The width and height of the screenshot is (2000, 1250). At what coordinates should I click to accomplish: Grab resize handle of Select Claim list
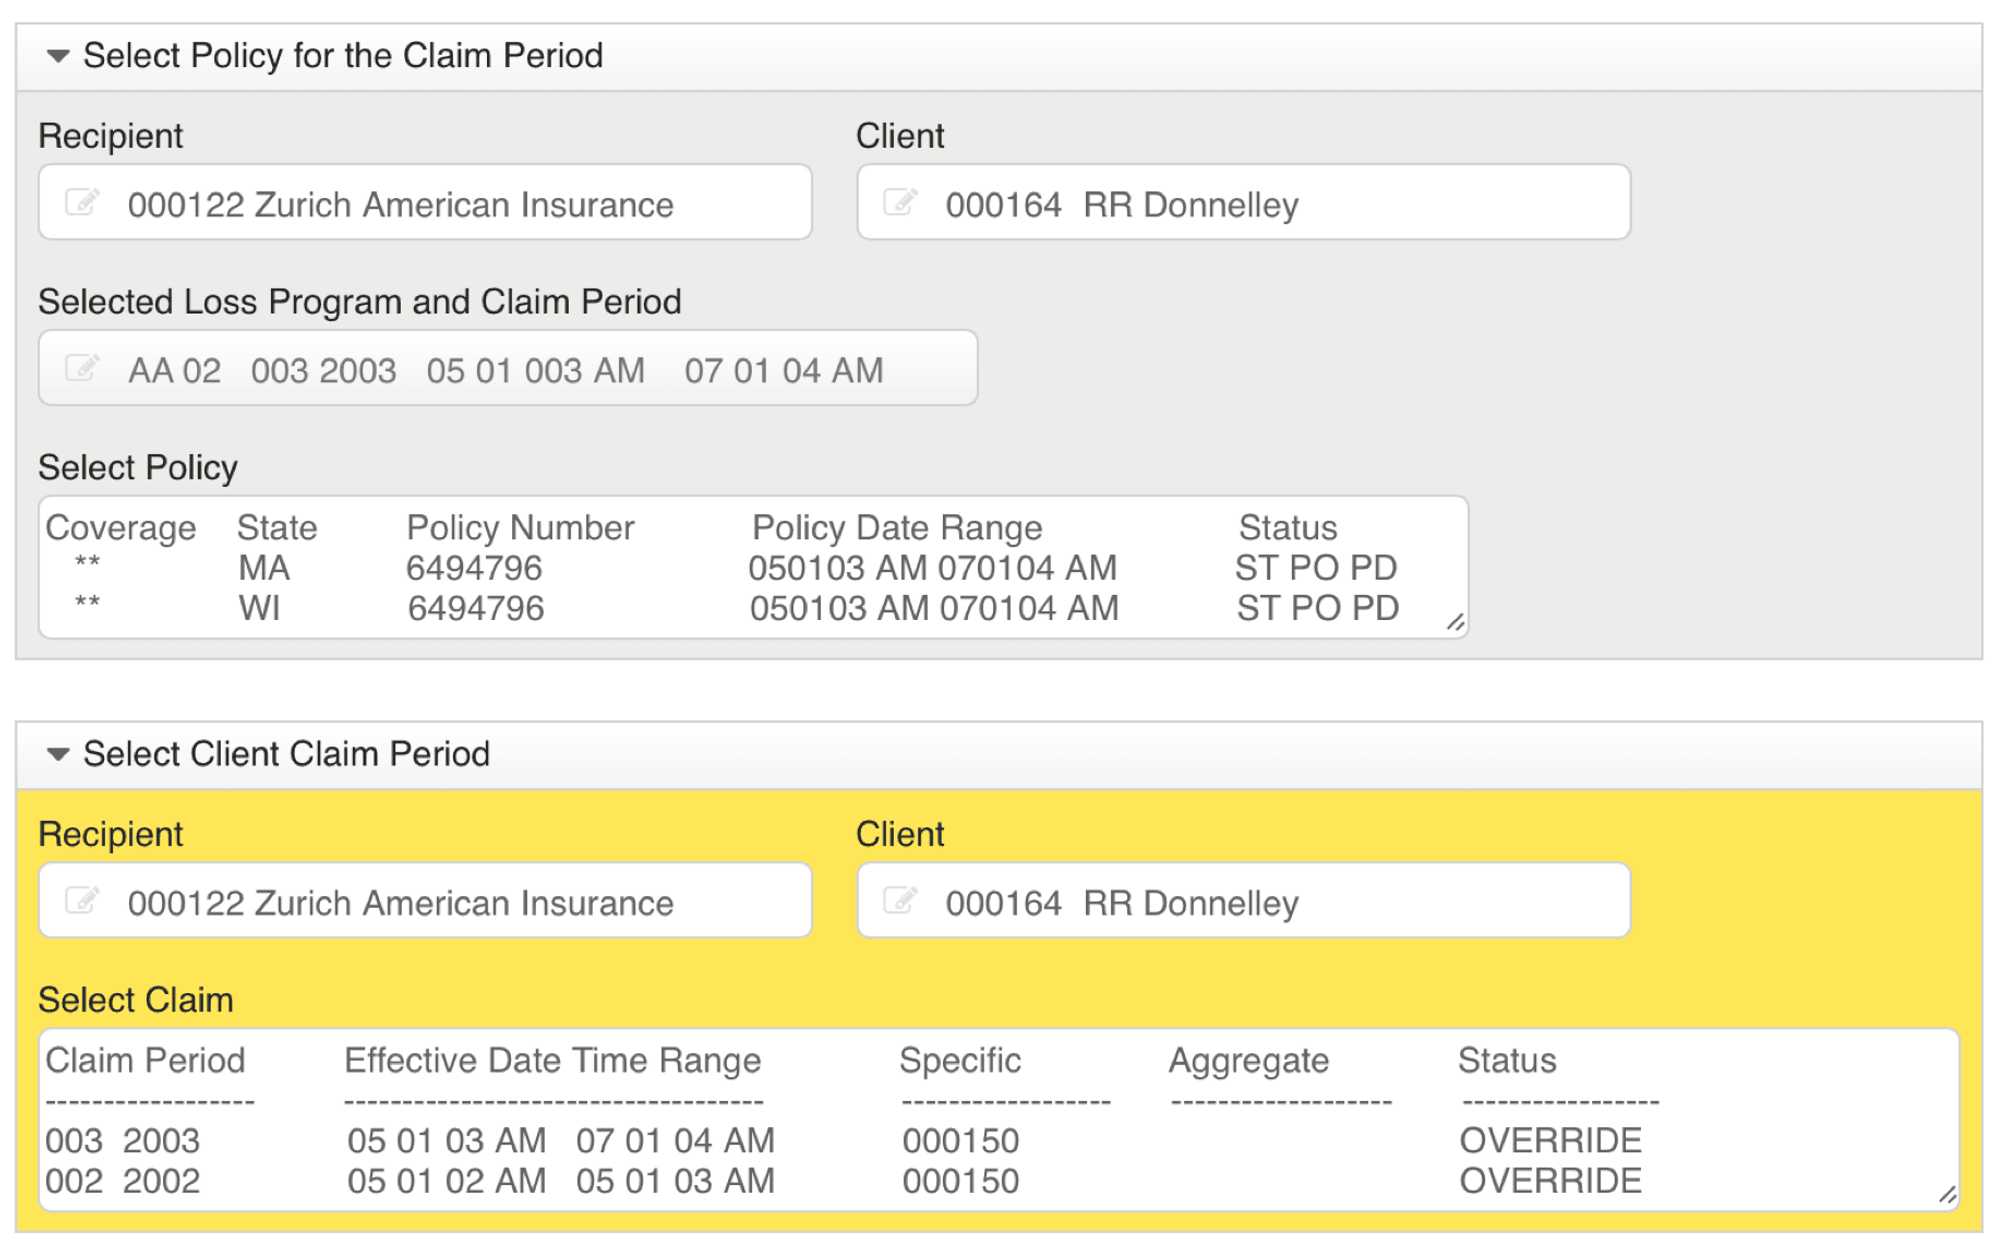[x=1946, y=1195]
